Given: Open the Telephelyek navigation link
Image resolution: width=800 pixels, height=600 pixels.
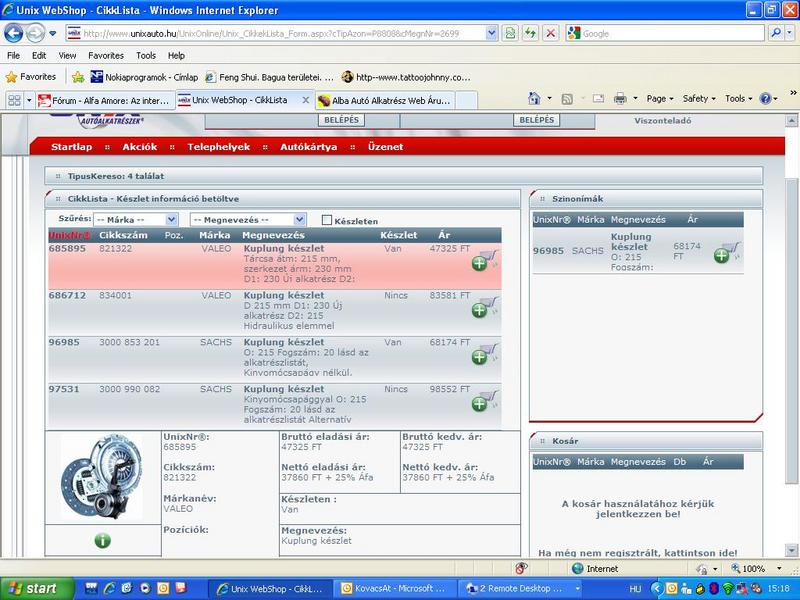Looking at the screenshot, I should (x=218, y=147).
